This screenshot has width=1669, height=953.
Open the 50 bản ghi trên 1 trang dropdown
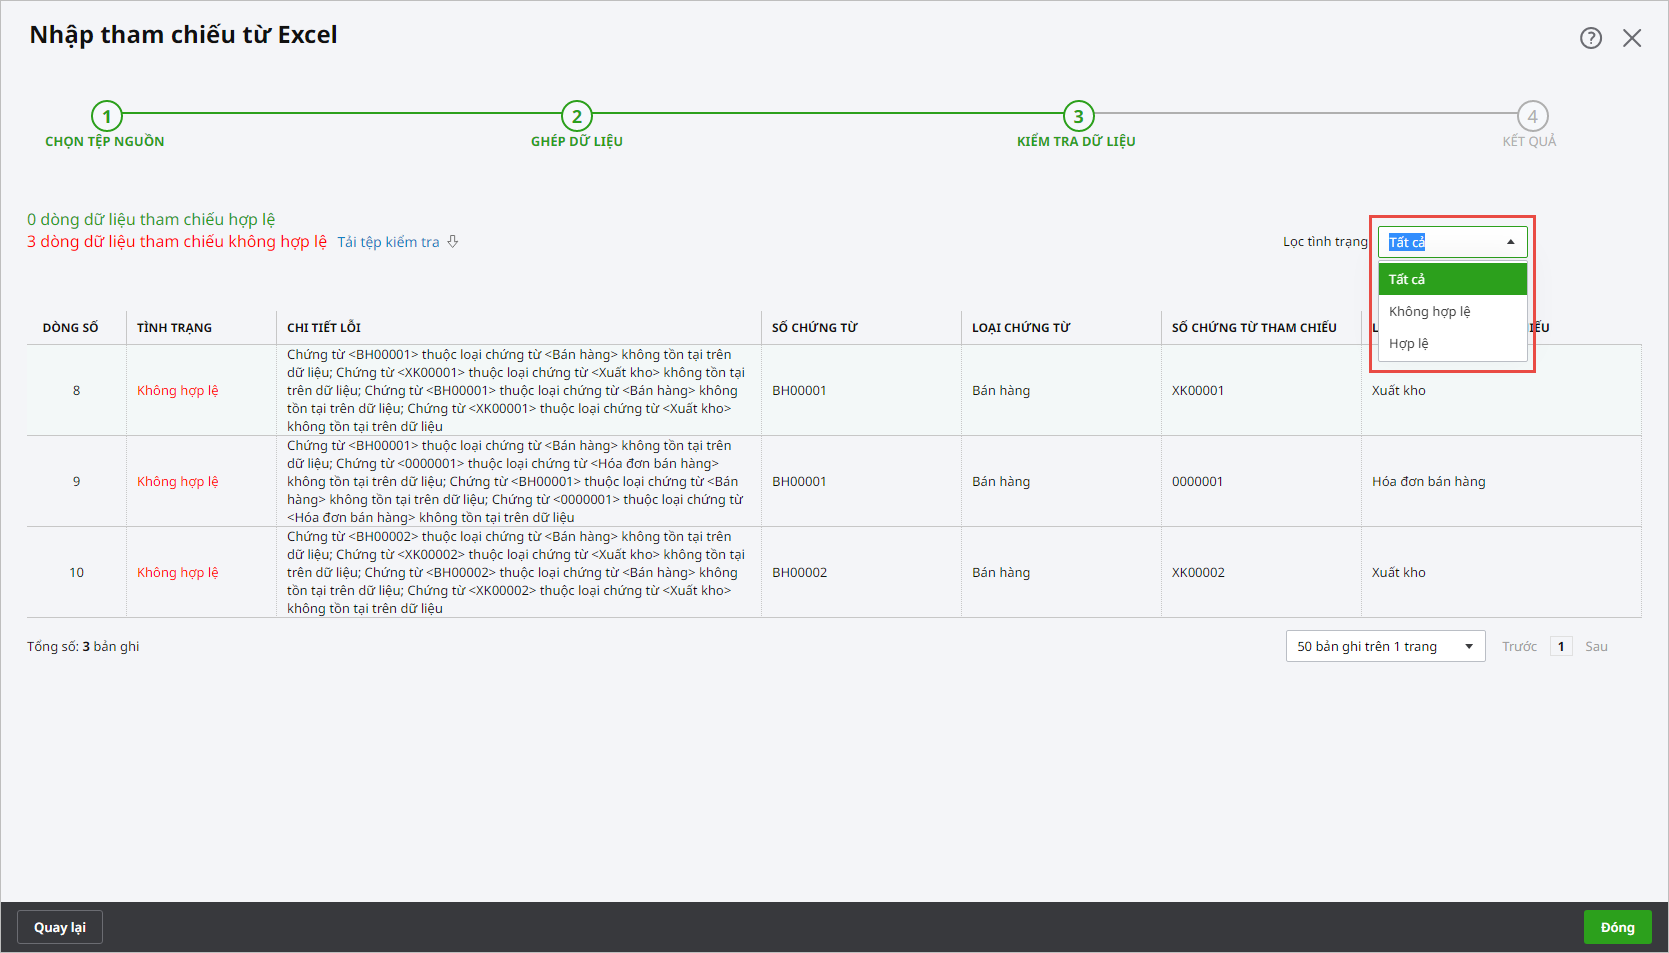[x=1385, y=647]
